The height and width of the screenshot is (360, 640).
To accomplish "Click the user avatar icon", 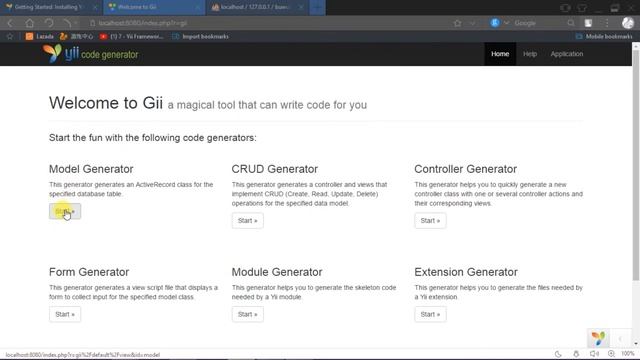I will click(627, 23).
